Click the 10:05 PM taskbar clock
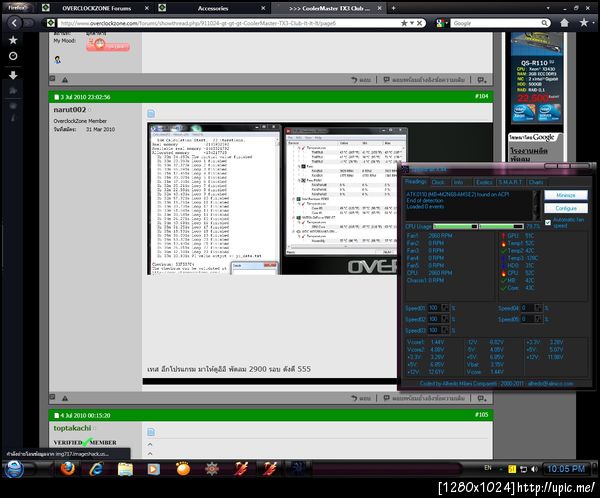This screenshot has width=600, height=498. click(x=566, y=469)
